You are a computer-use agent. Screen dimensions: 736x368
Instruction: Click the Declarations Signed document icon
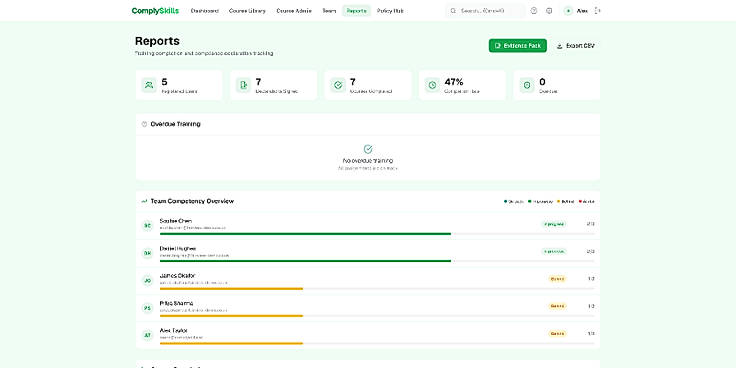tap(244, 85)
